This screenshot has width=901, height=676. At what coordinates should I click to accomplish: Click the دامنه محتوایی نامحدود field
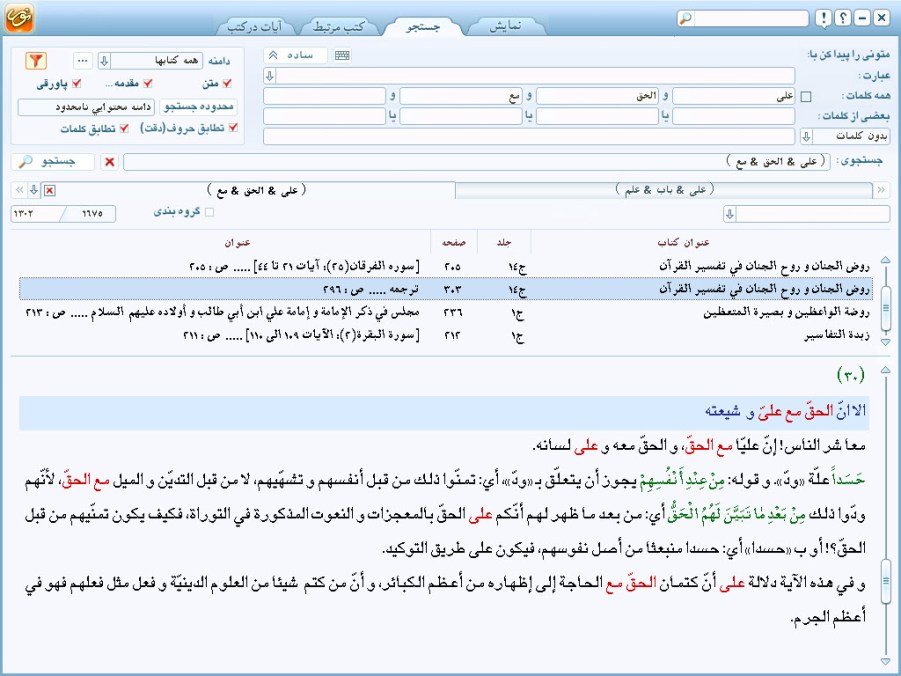click(x=86, y=107)
